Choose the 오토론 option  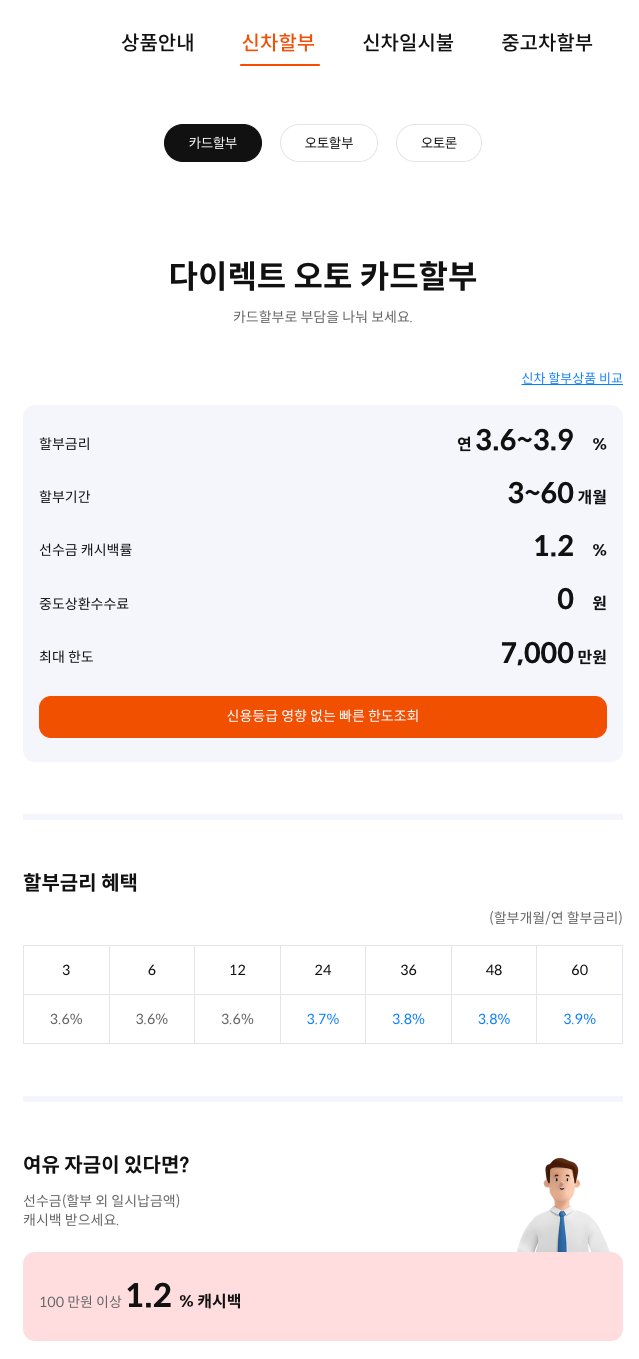(439, 143)
